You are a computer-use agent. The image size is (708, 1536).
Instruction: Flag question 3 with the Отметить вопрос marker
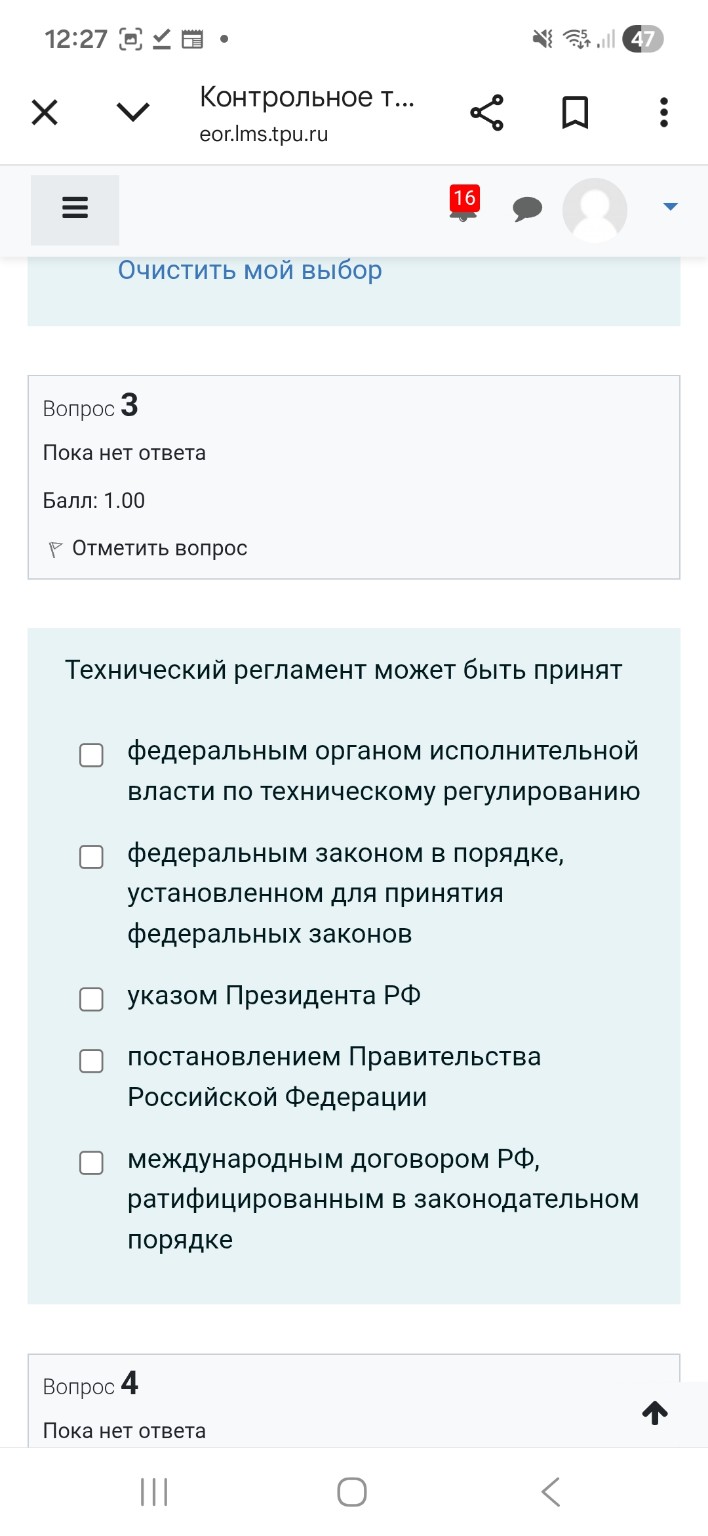[x=147, y=548]
